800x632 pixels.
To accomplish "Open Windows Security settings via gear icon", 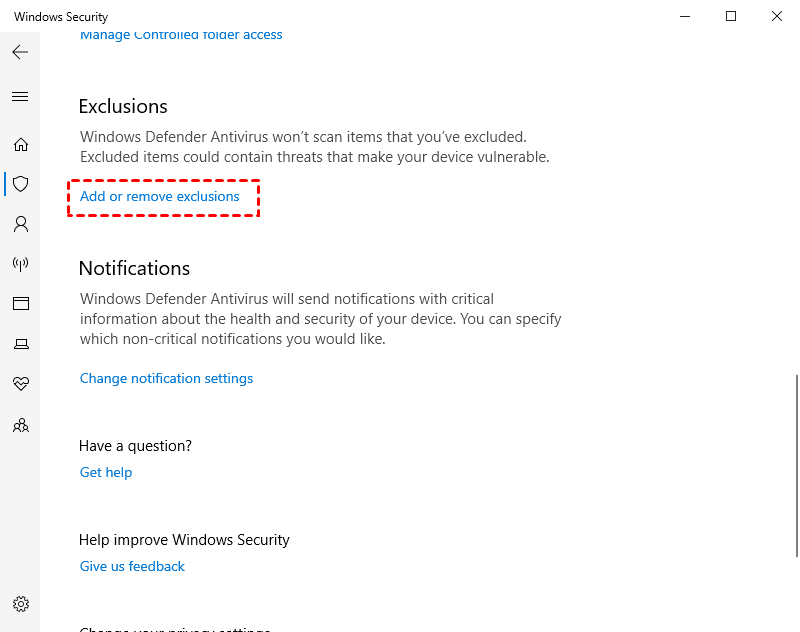I will (x=20, y=604).
